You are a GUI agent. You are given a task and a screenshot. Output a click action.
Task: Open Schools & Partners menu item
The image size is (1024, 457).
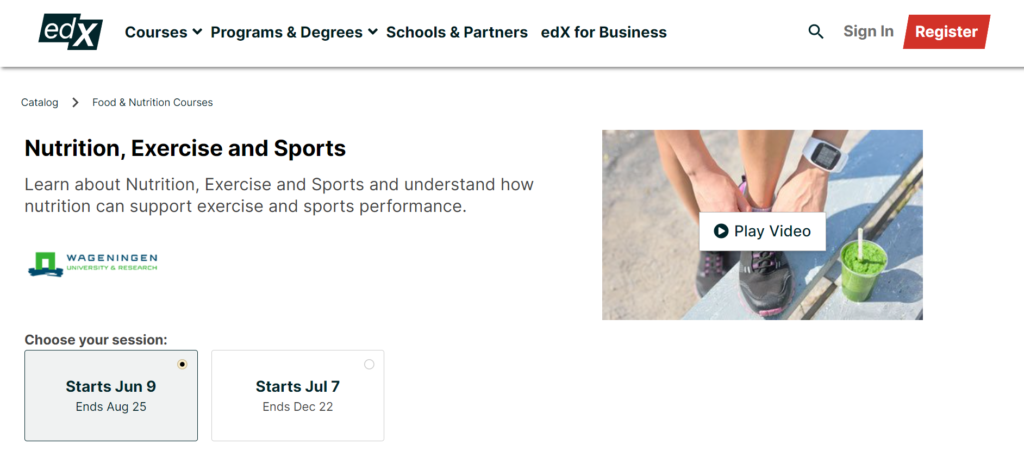(x=456, y=32)
